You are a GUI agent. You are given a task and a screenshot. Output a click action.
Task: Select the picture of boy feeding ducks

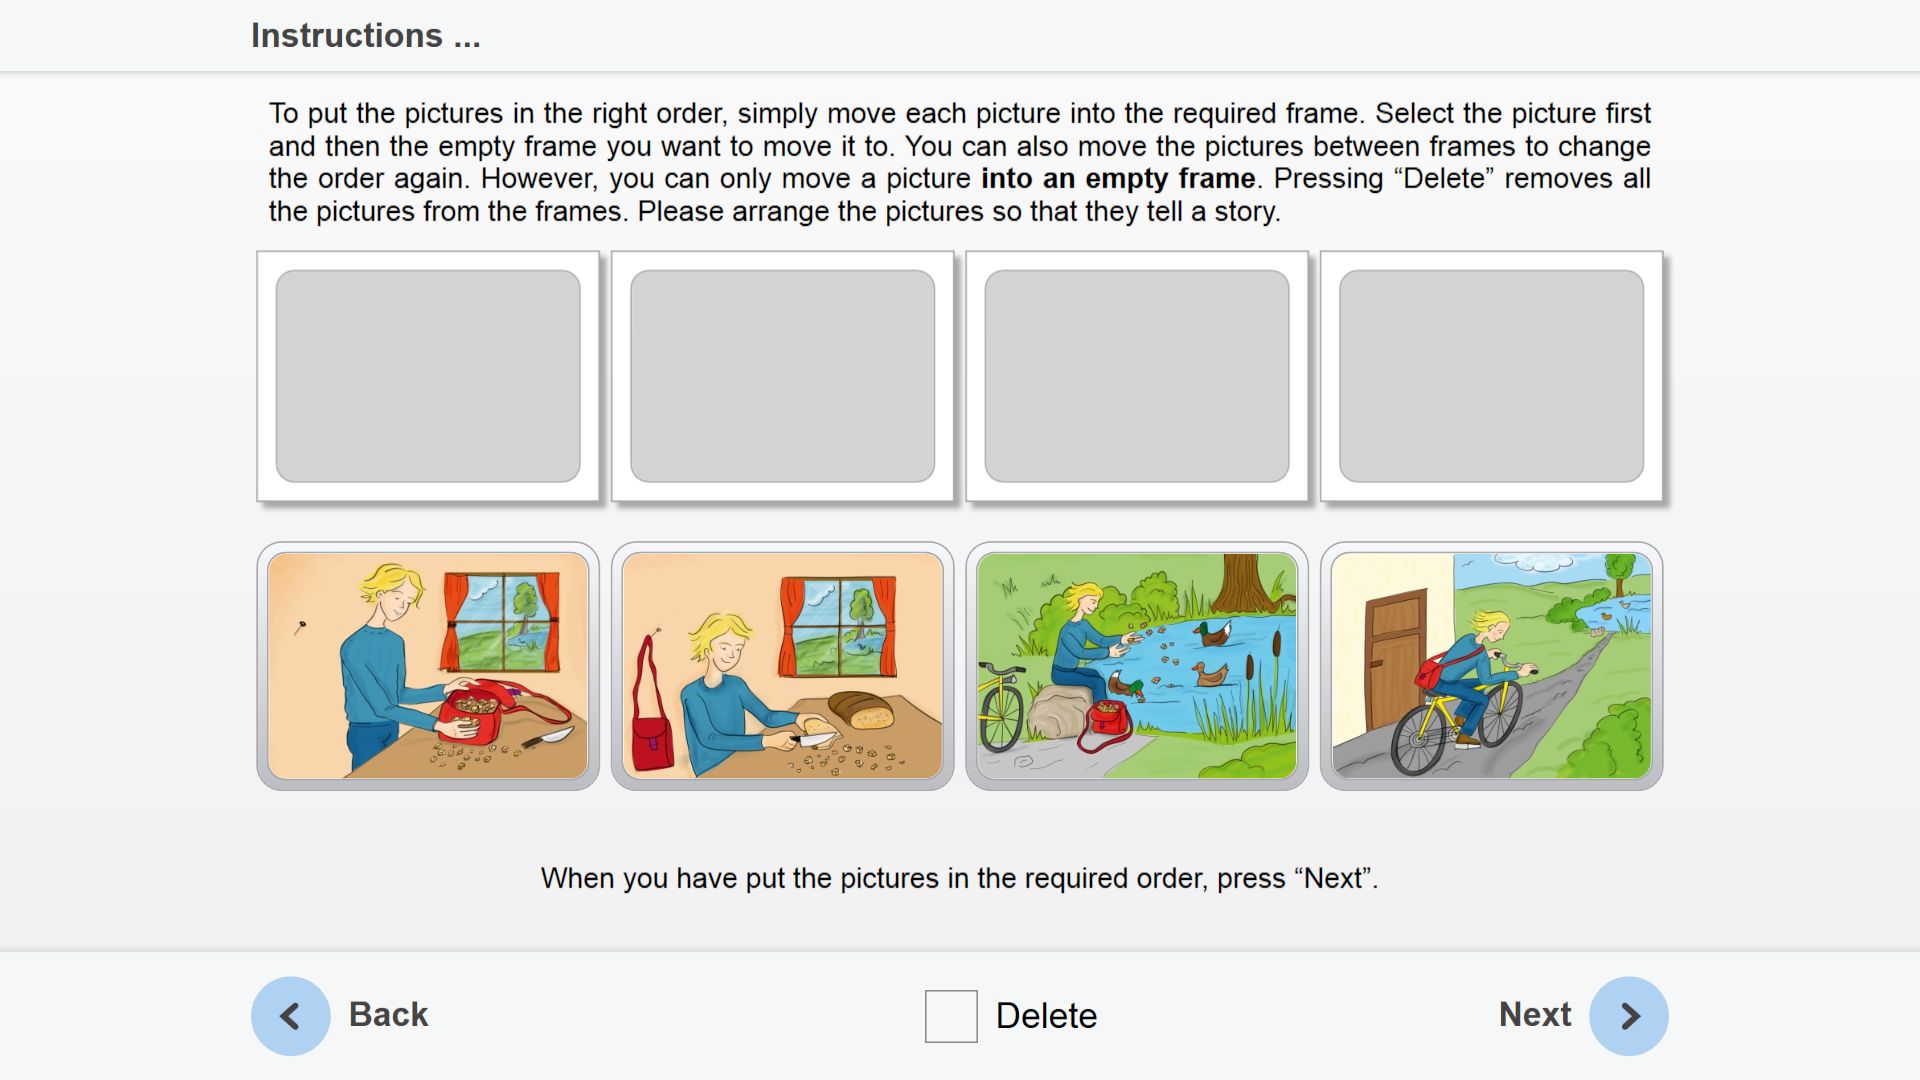1137,666
